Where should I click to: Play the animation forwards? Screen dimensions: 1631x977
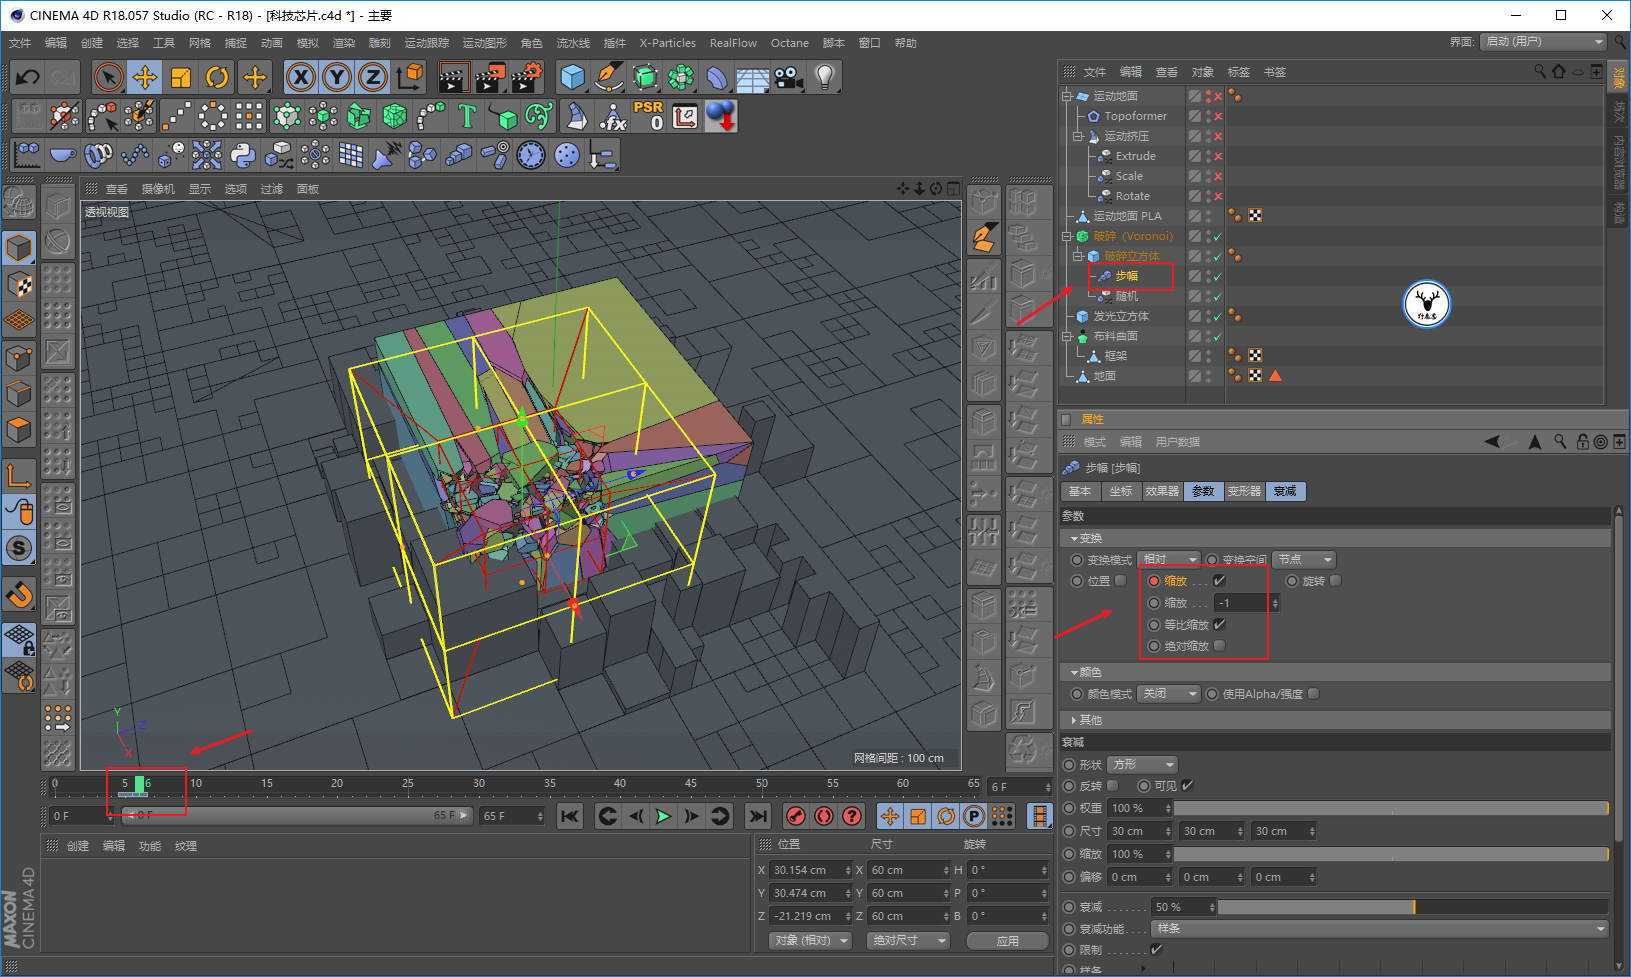pos(663,816)
